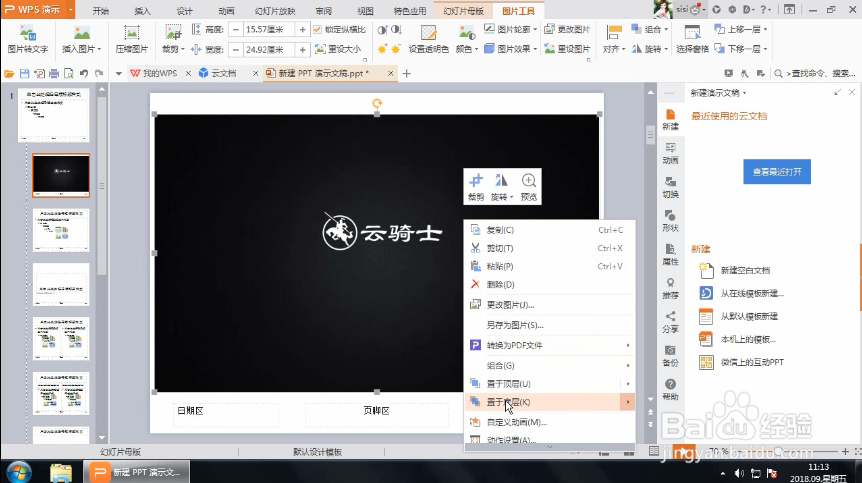The width and height of the screenshot is (862, 483).
Task: Open the 旋转 dropdown in ribbon
Action: point(666,49)
